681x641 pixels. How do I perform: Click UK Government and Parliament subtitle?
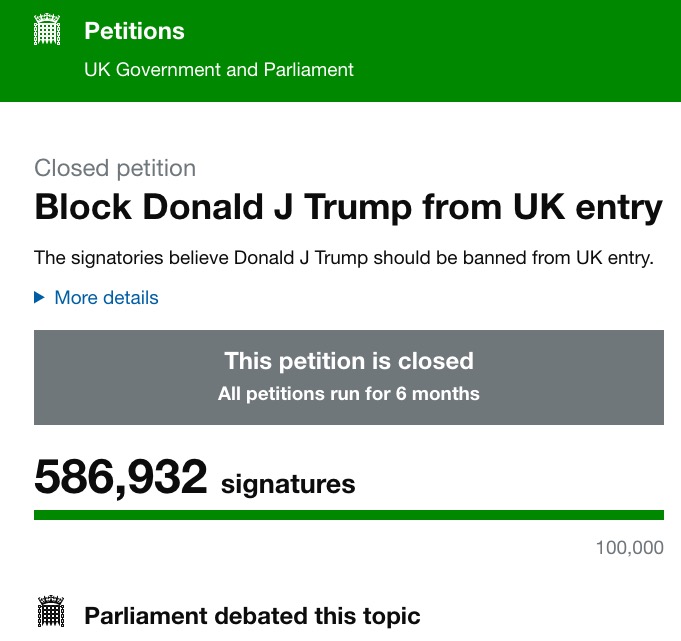tap(219, 70)
